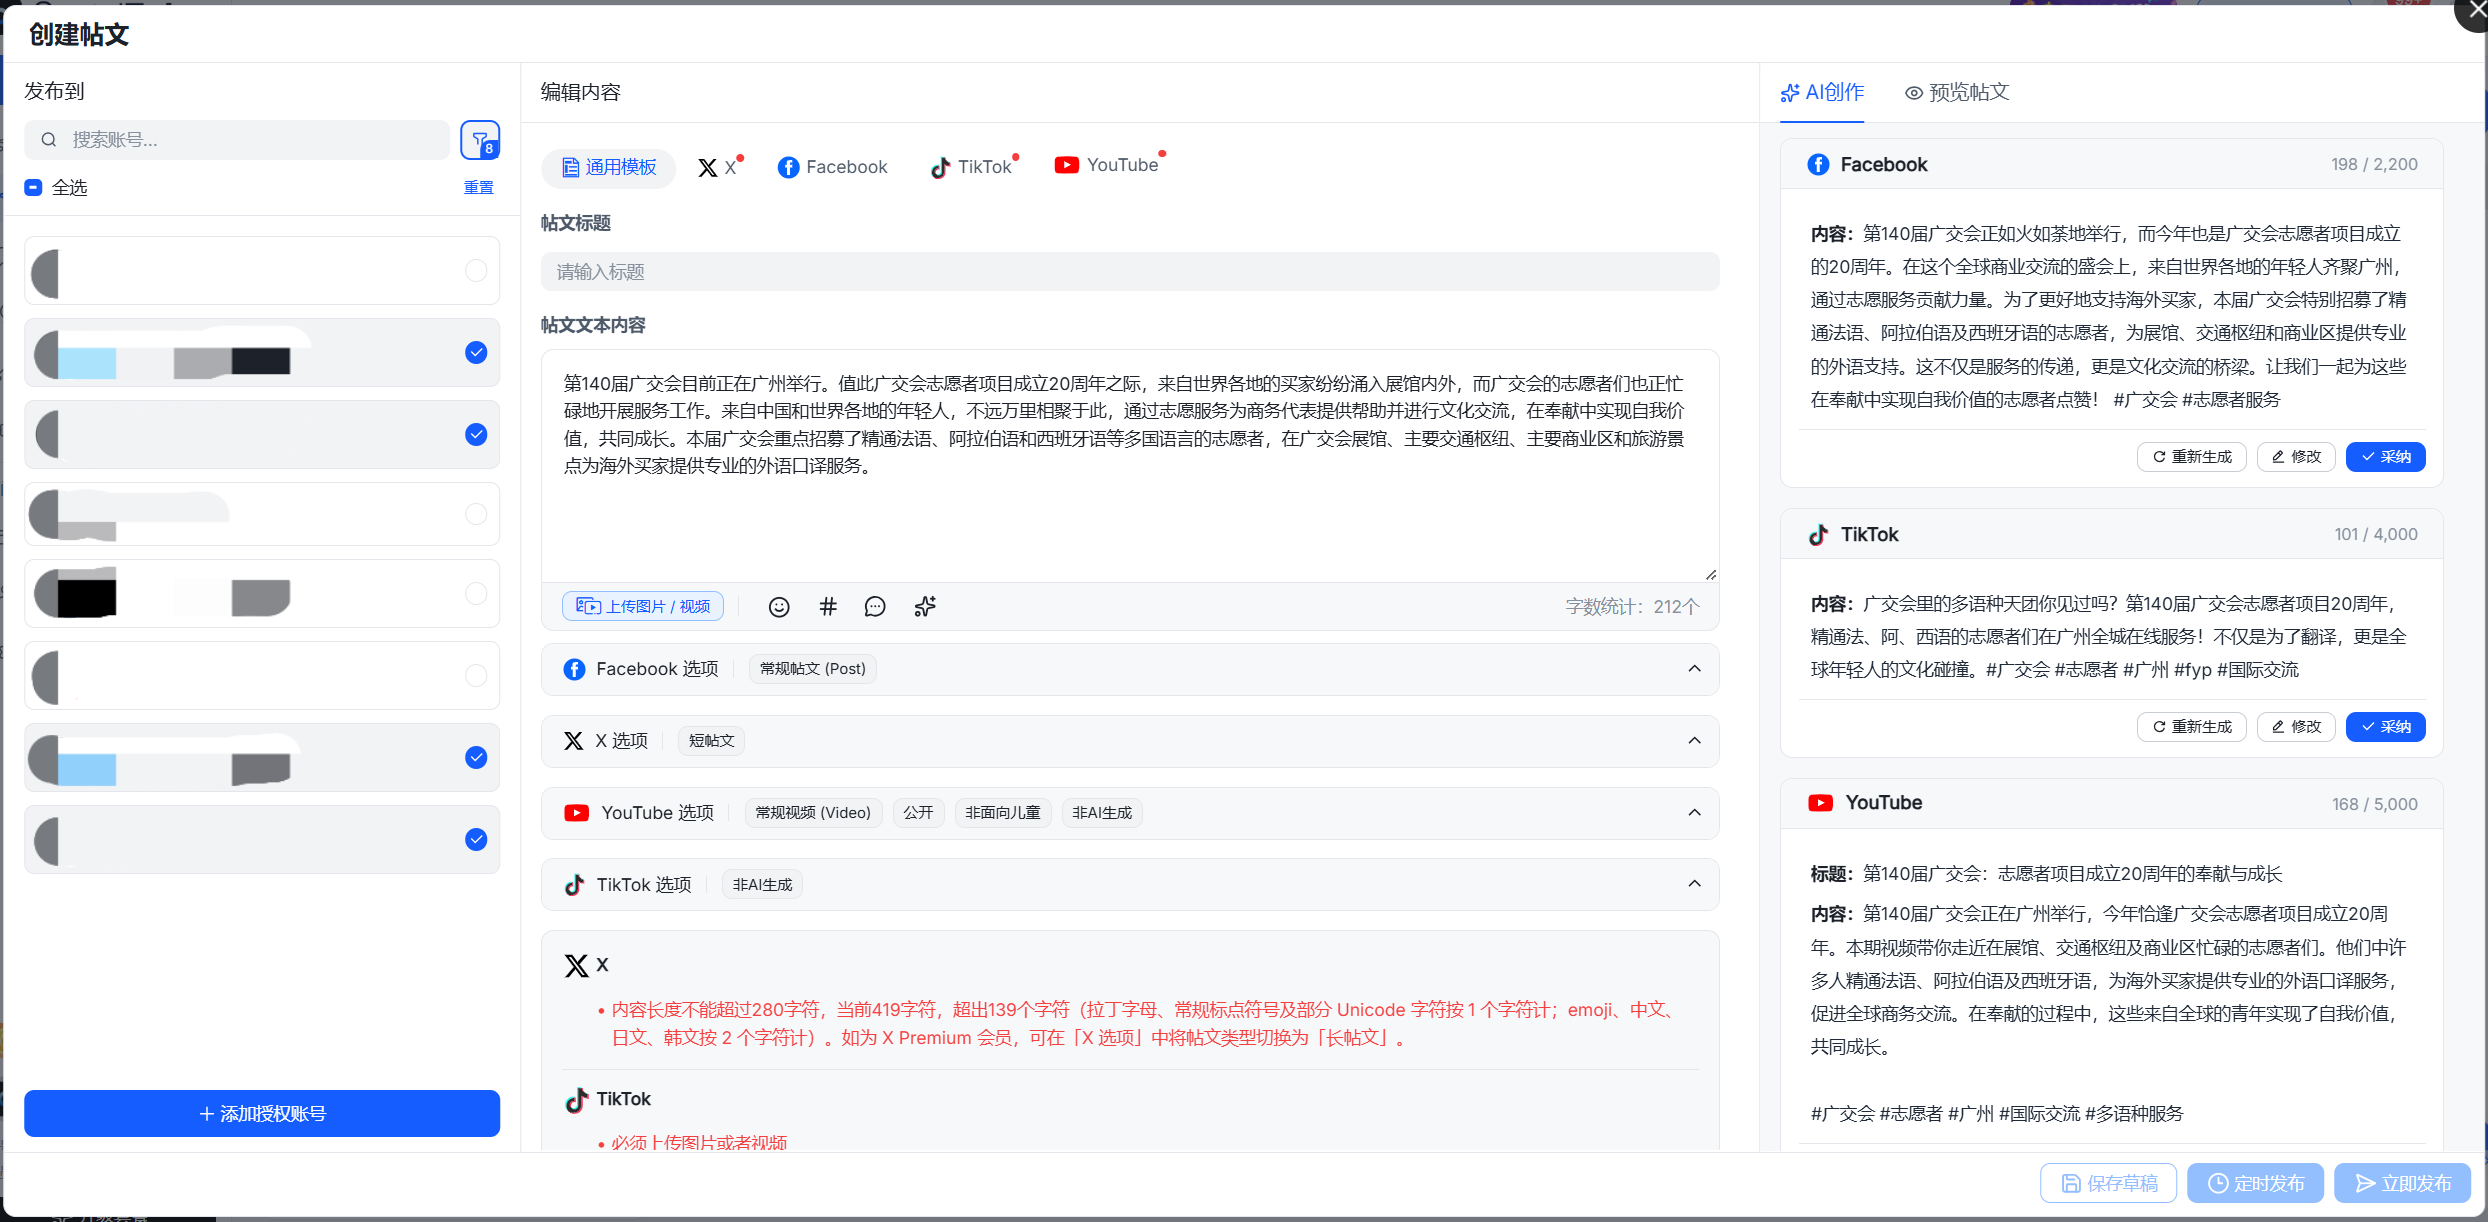The width and height of the screenshot is (2488, 1222).
Task: Click the search magnifier icon in the account search
Action: click(48, 140)
